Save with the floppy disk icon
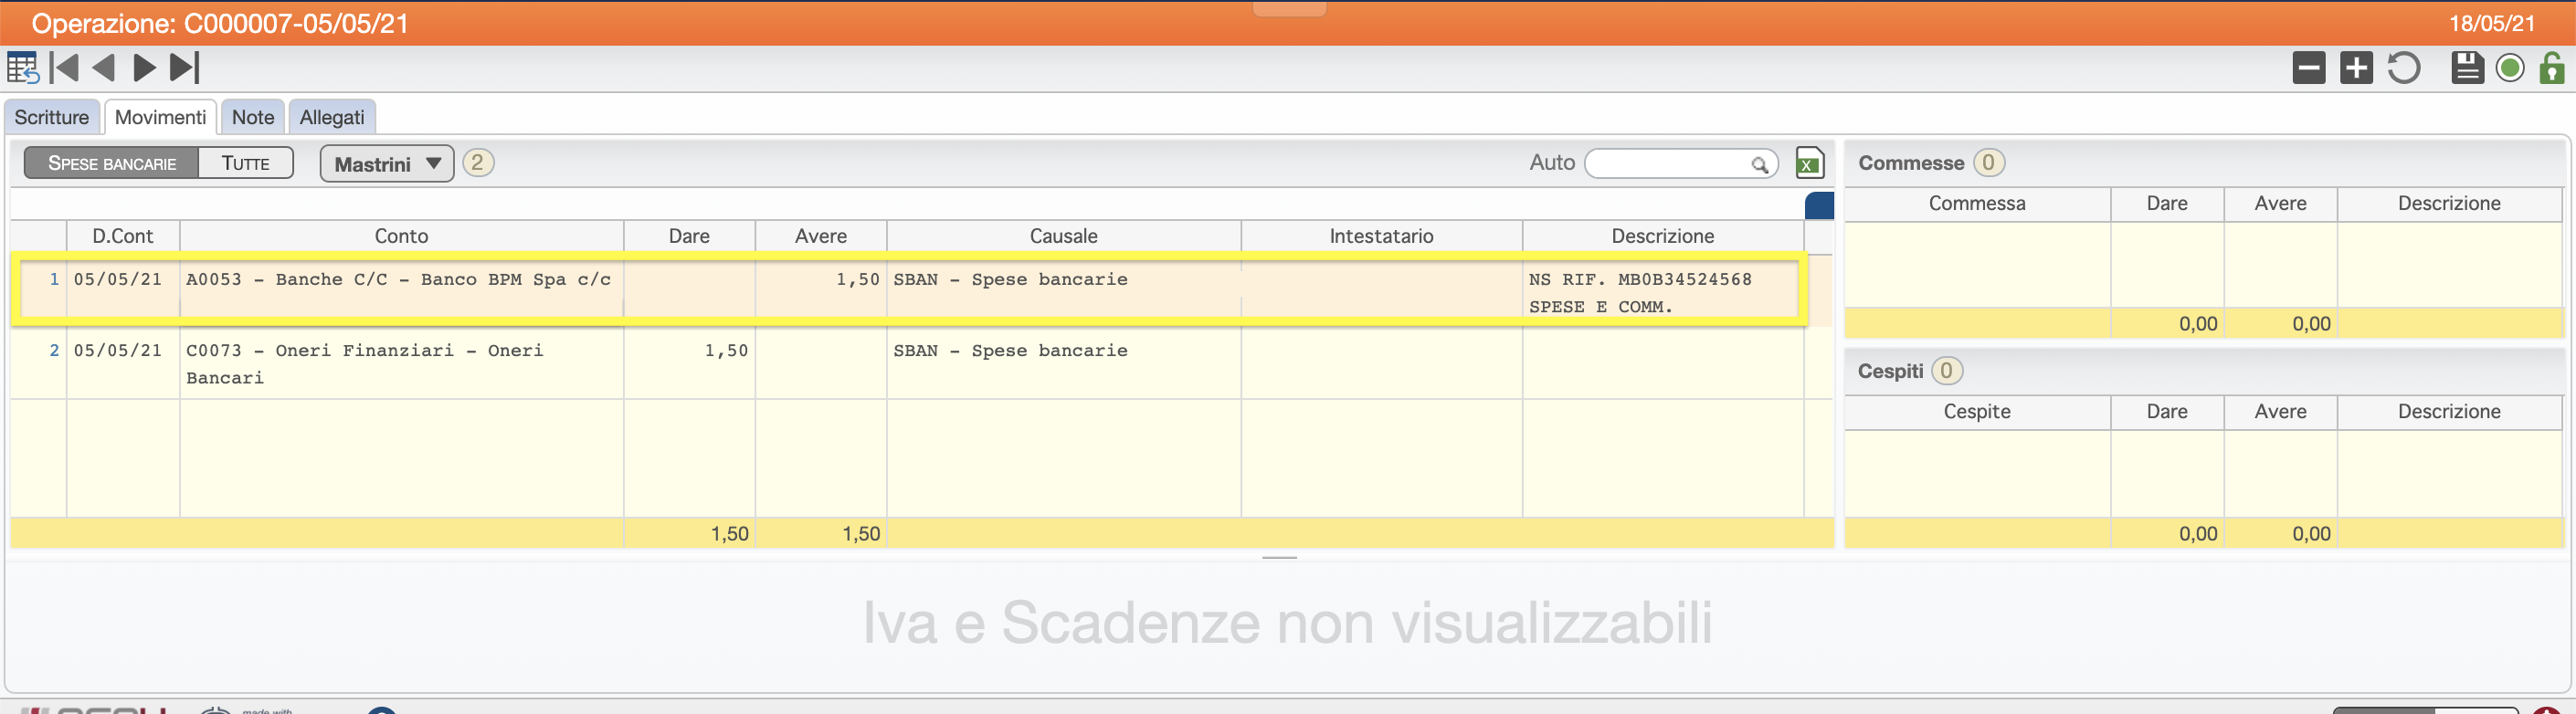Viewport: 2576px width, 714px height. coord(2468,68)
